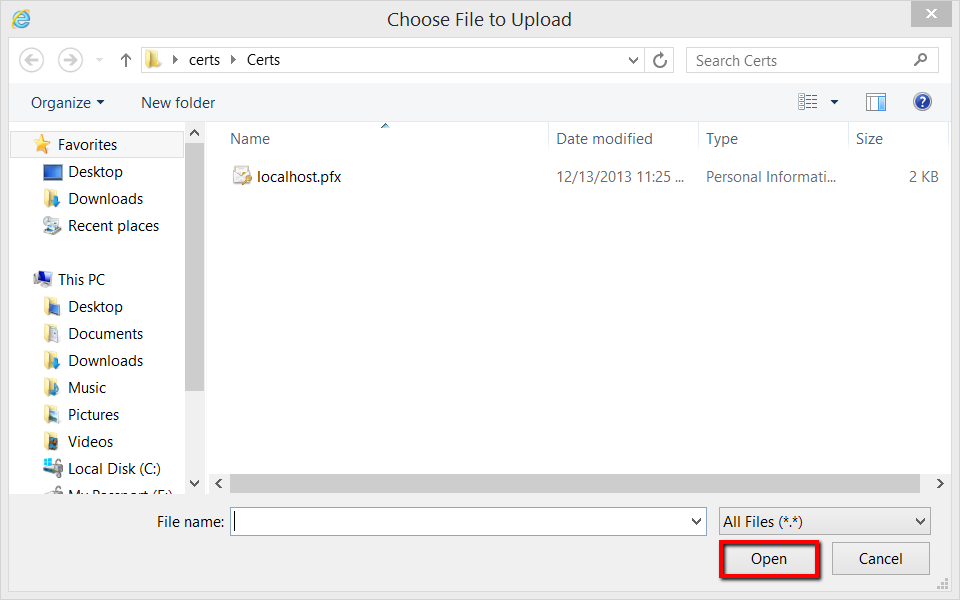Click the Up one level arrow
This screenshot has height=600, width=960.
(126, 60)
